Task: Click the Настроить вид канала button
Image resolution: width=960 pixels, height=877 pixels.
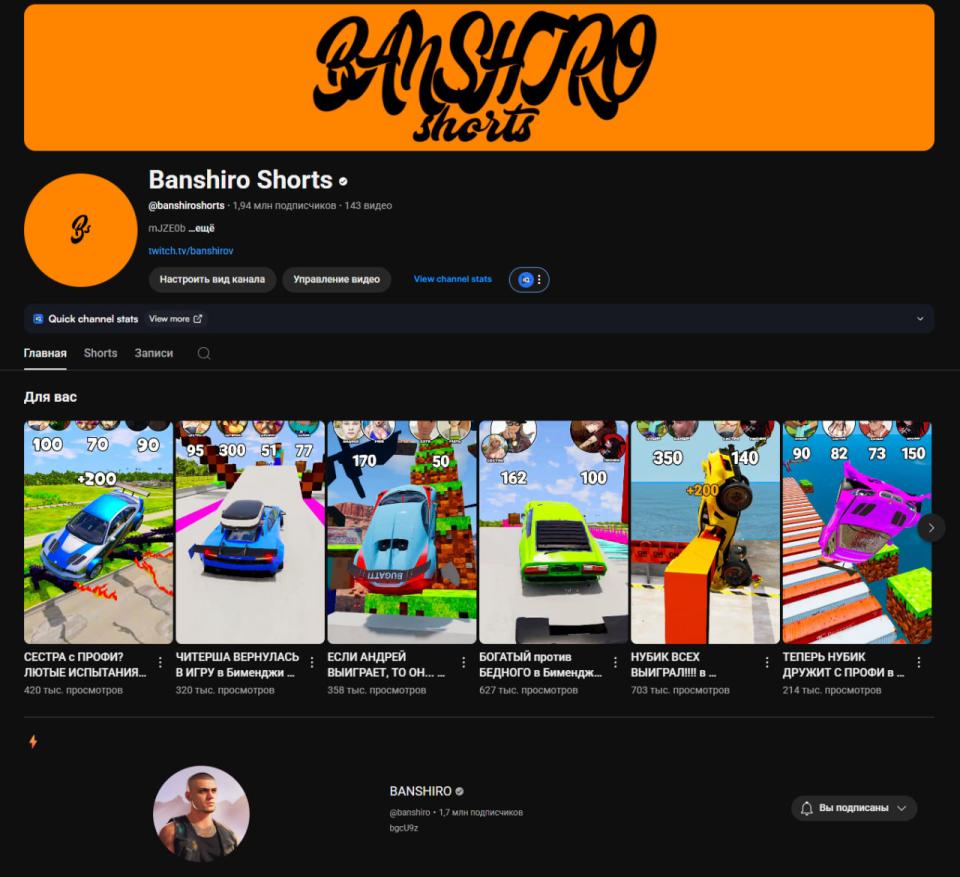Action: [212, 280]
